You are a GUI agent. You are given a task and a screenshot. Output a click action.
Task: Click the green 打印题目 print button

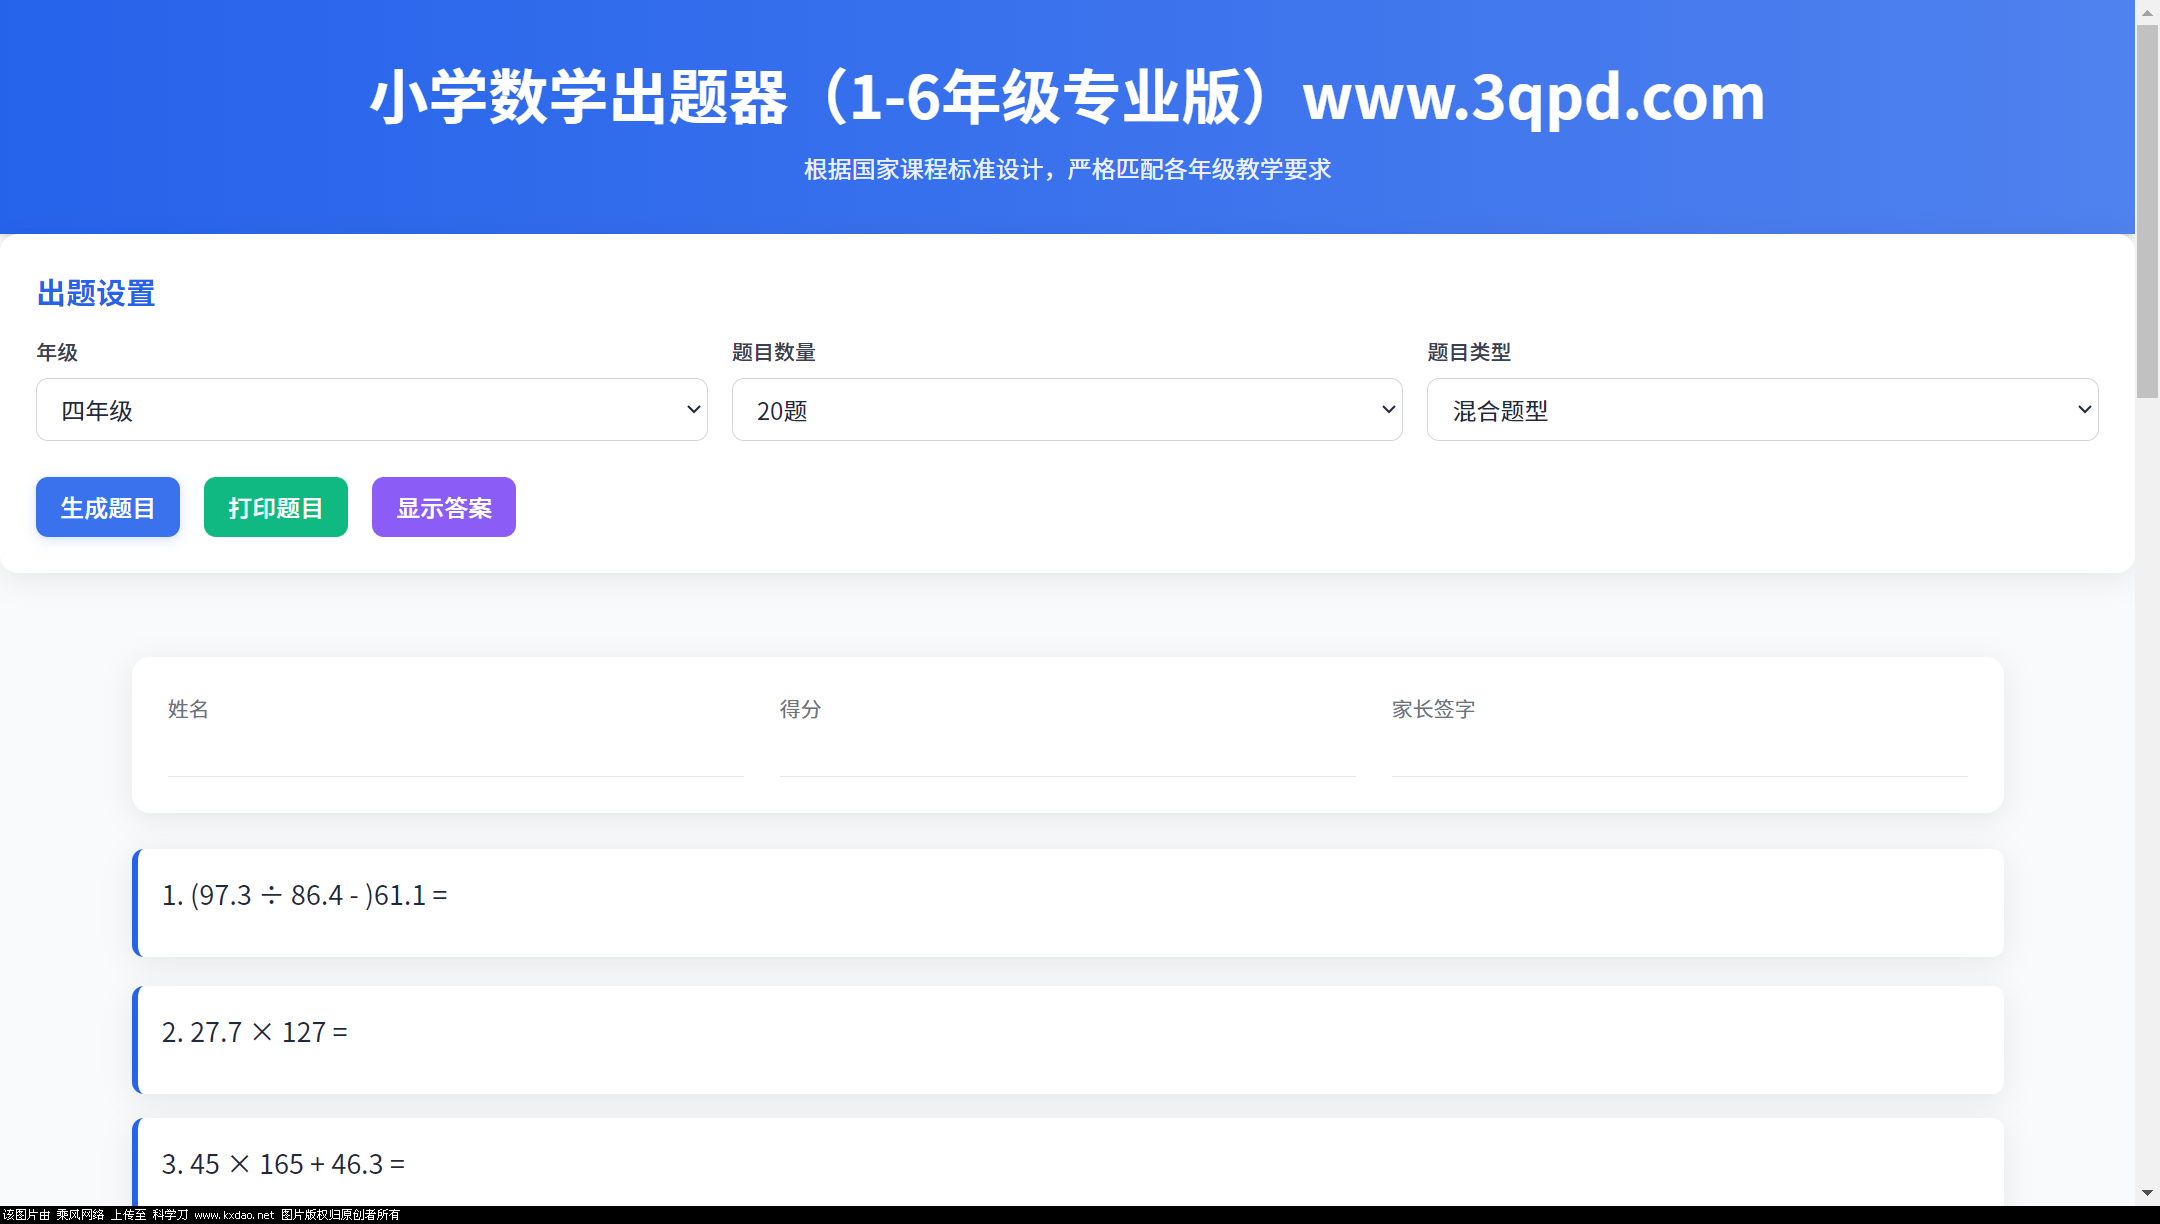(276, 507)
